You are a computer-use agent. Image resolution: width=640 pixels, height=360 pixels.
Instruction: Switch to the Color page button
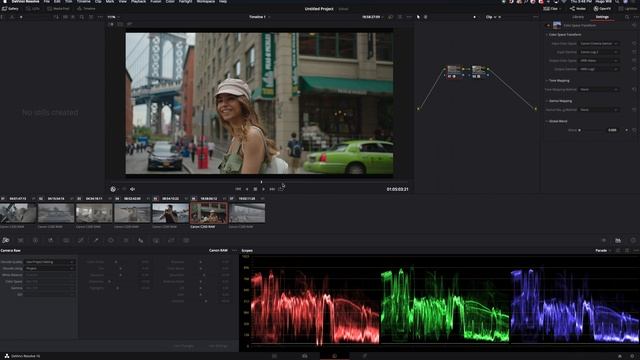click(x=334, y=356)
